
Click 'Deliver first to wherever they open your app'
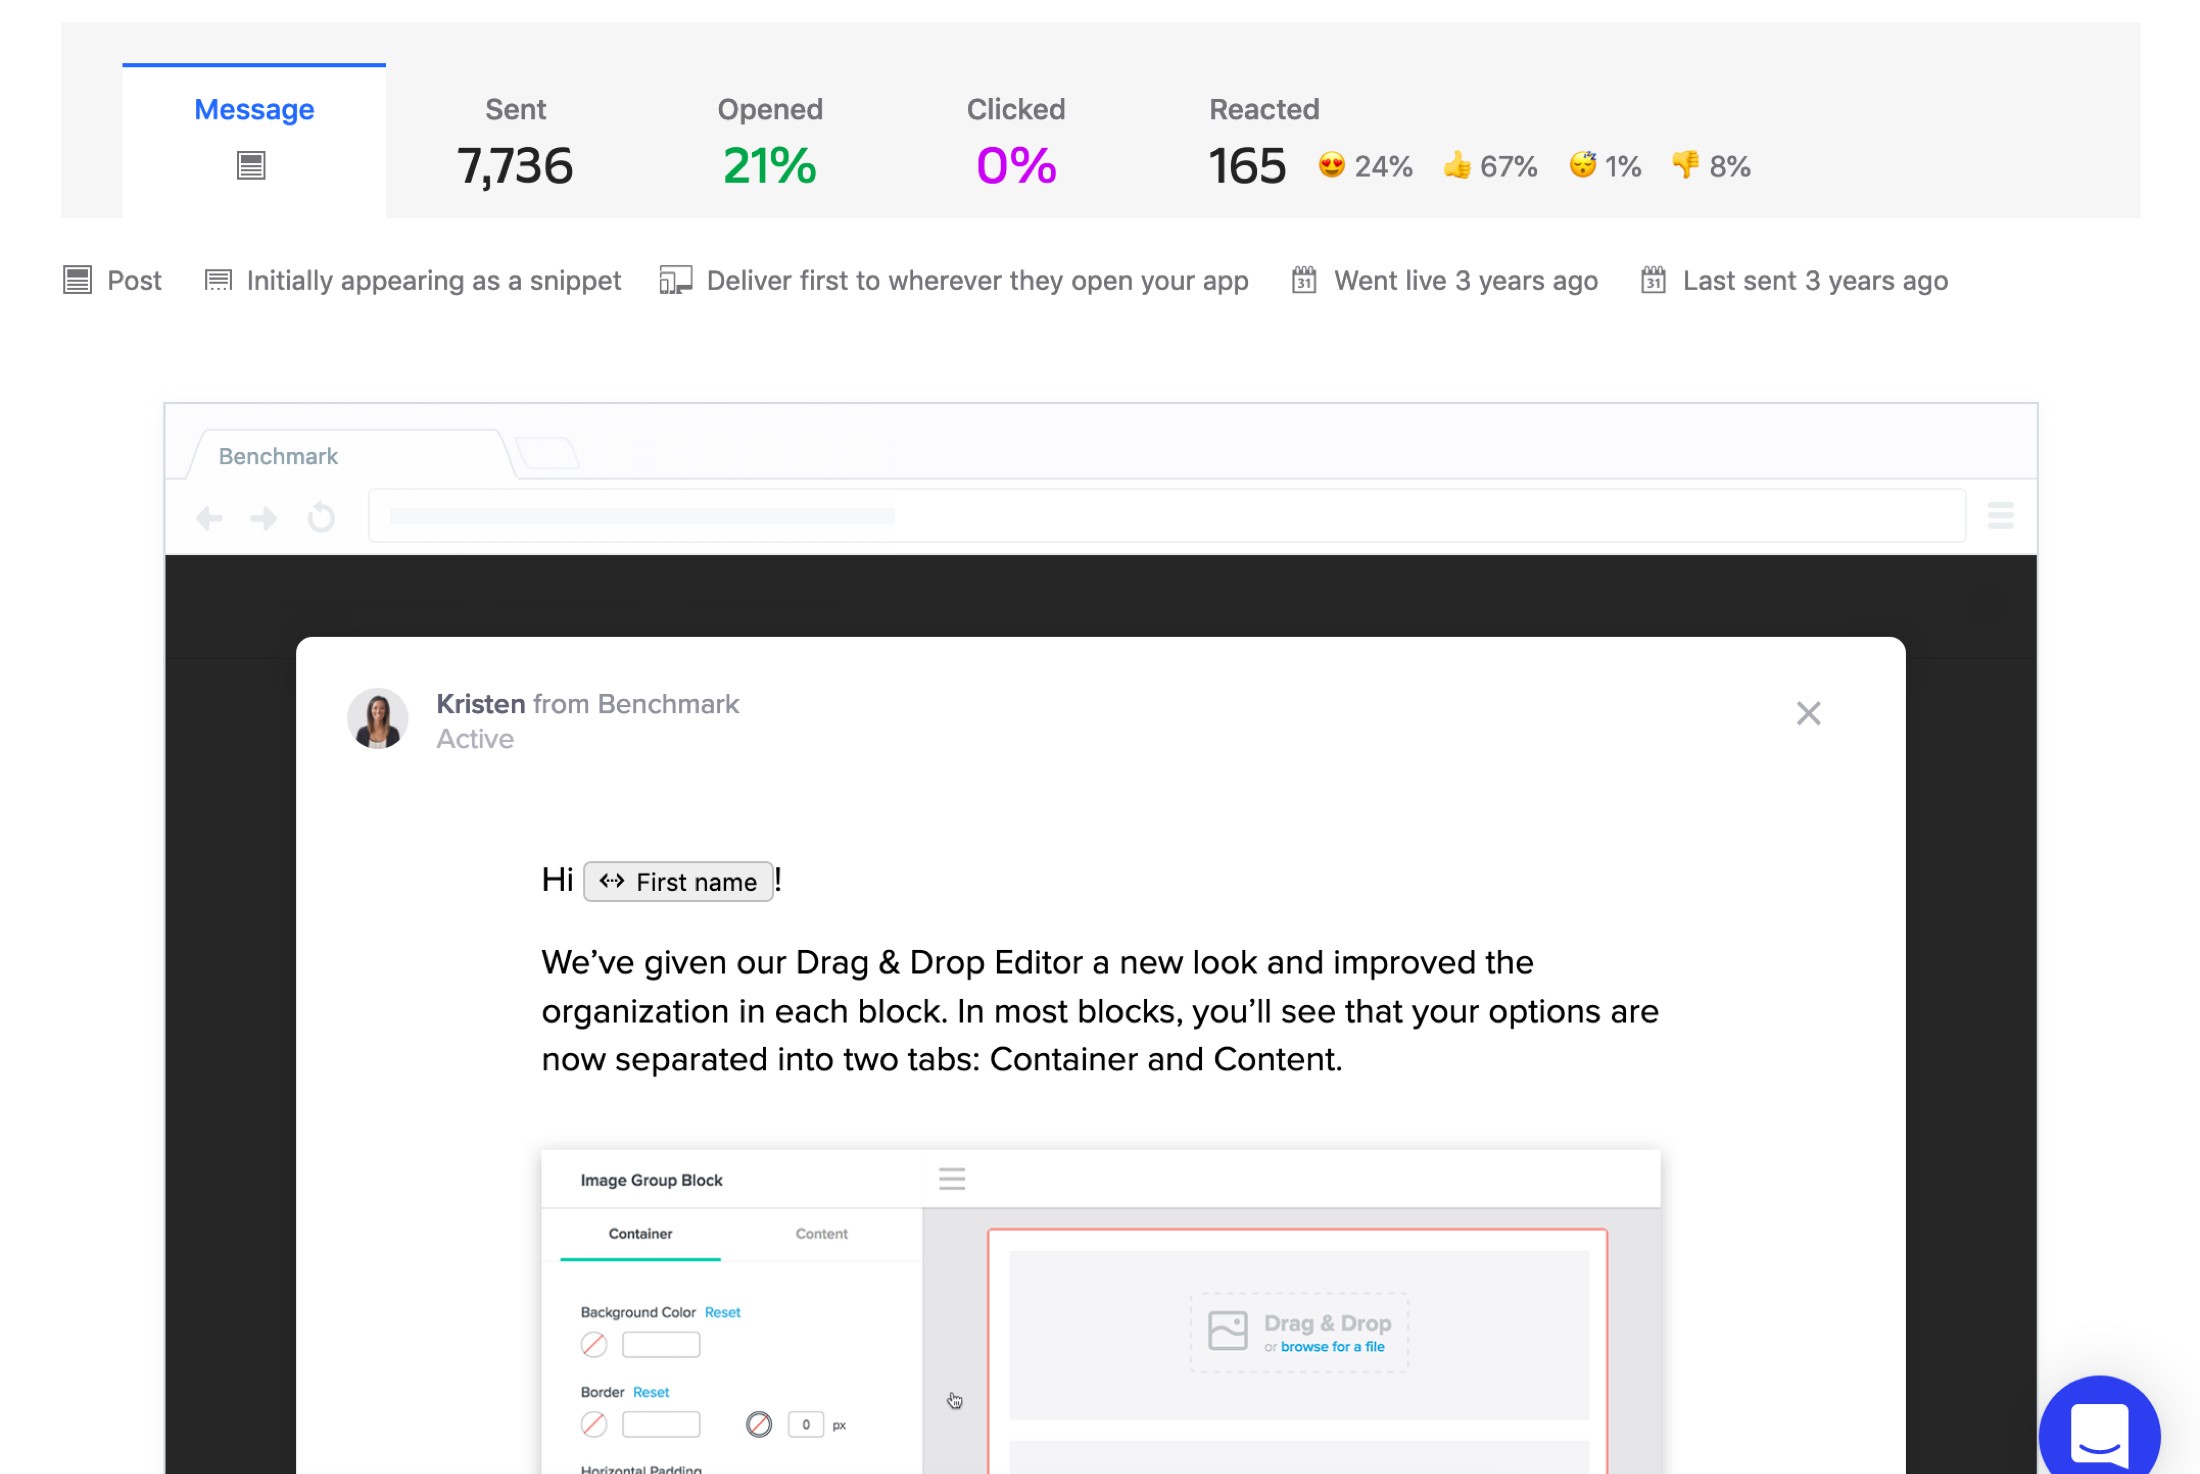pos(977,281)
